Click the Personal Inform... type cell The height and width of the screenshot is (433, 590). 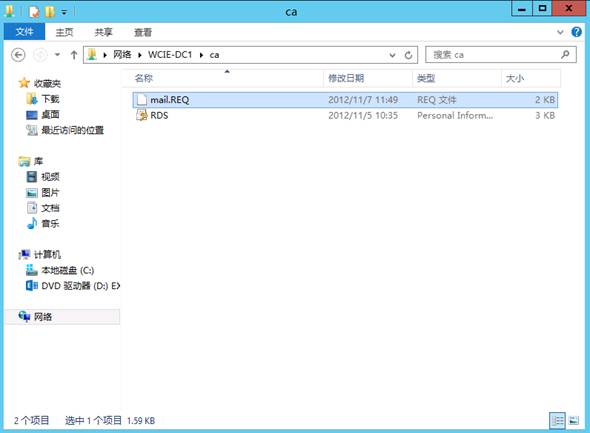pyautogui.click(x=455, y=115)
